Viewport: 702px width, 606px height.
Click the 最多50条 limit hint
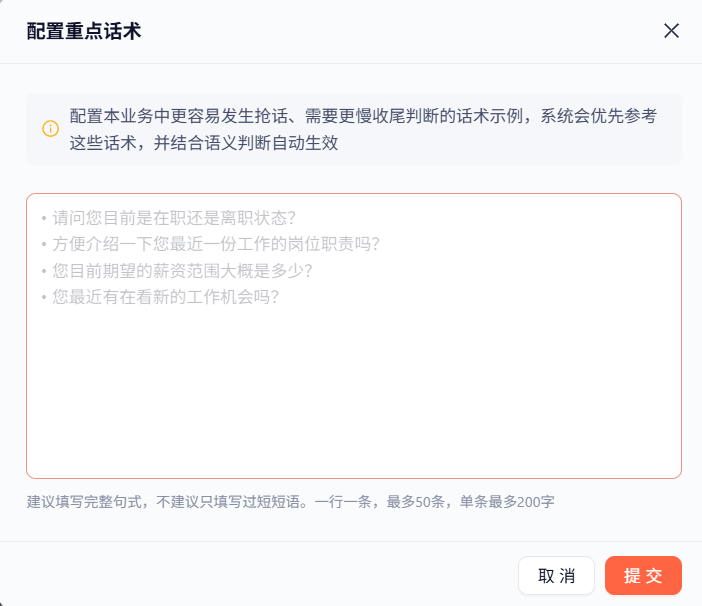(415, 502)
